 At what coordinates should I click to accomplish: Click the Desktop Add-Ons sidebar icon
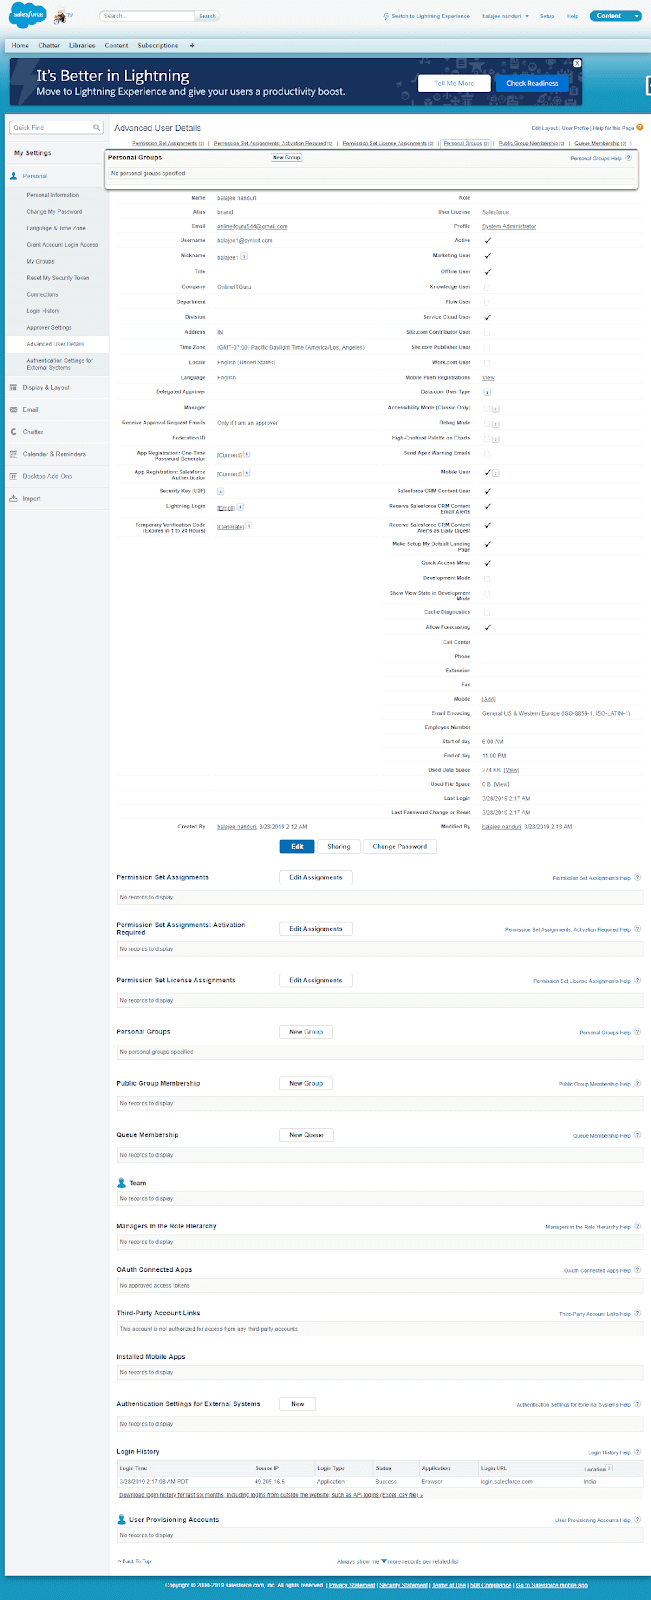pos(14,476)
